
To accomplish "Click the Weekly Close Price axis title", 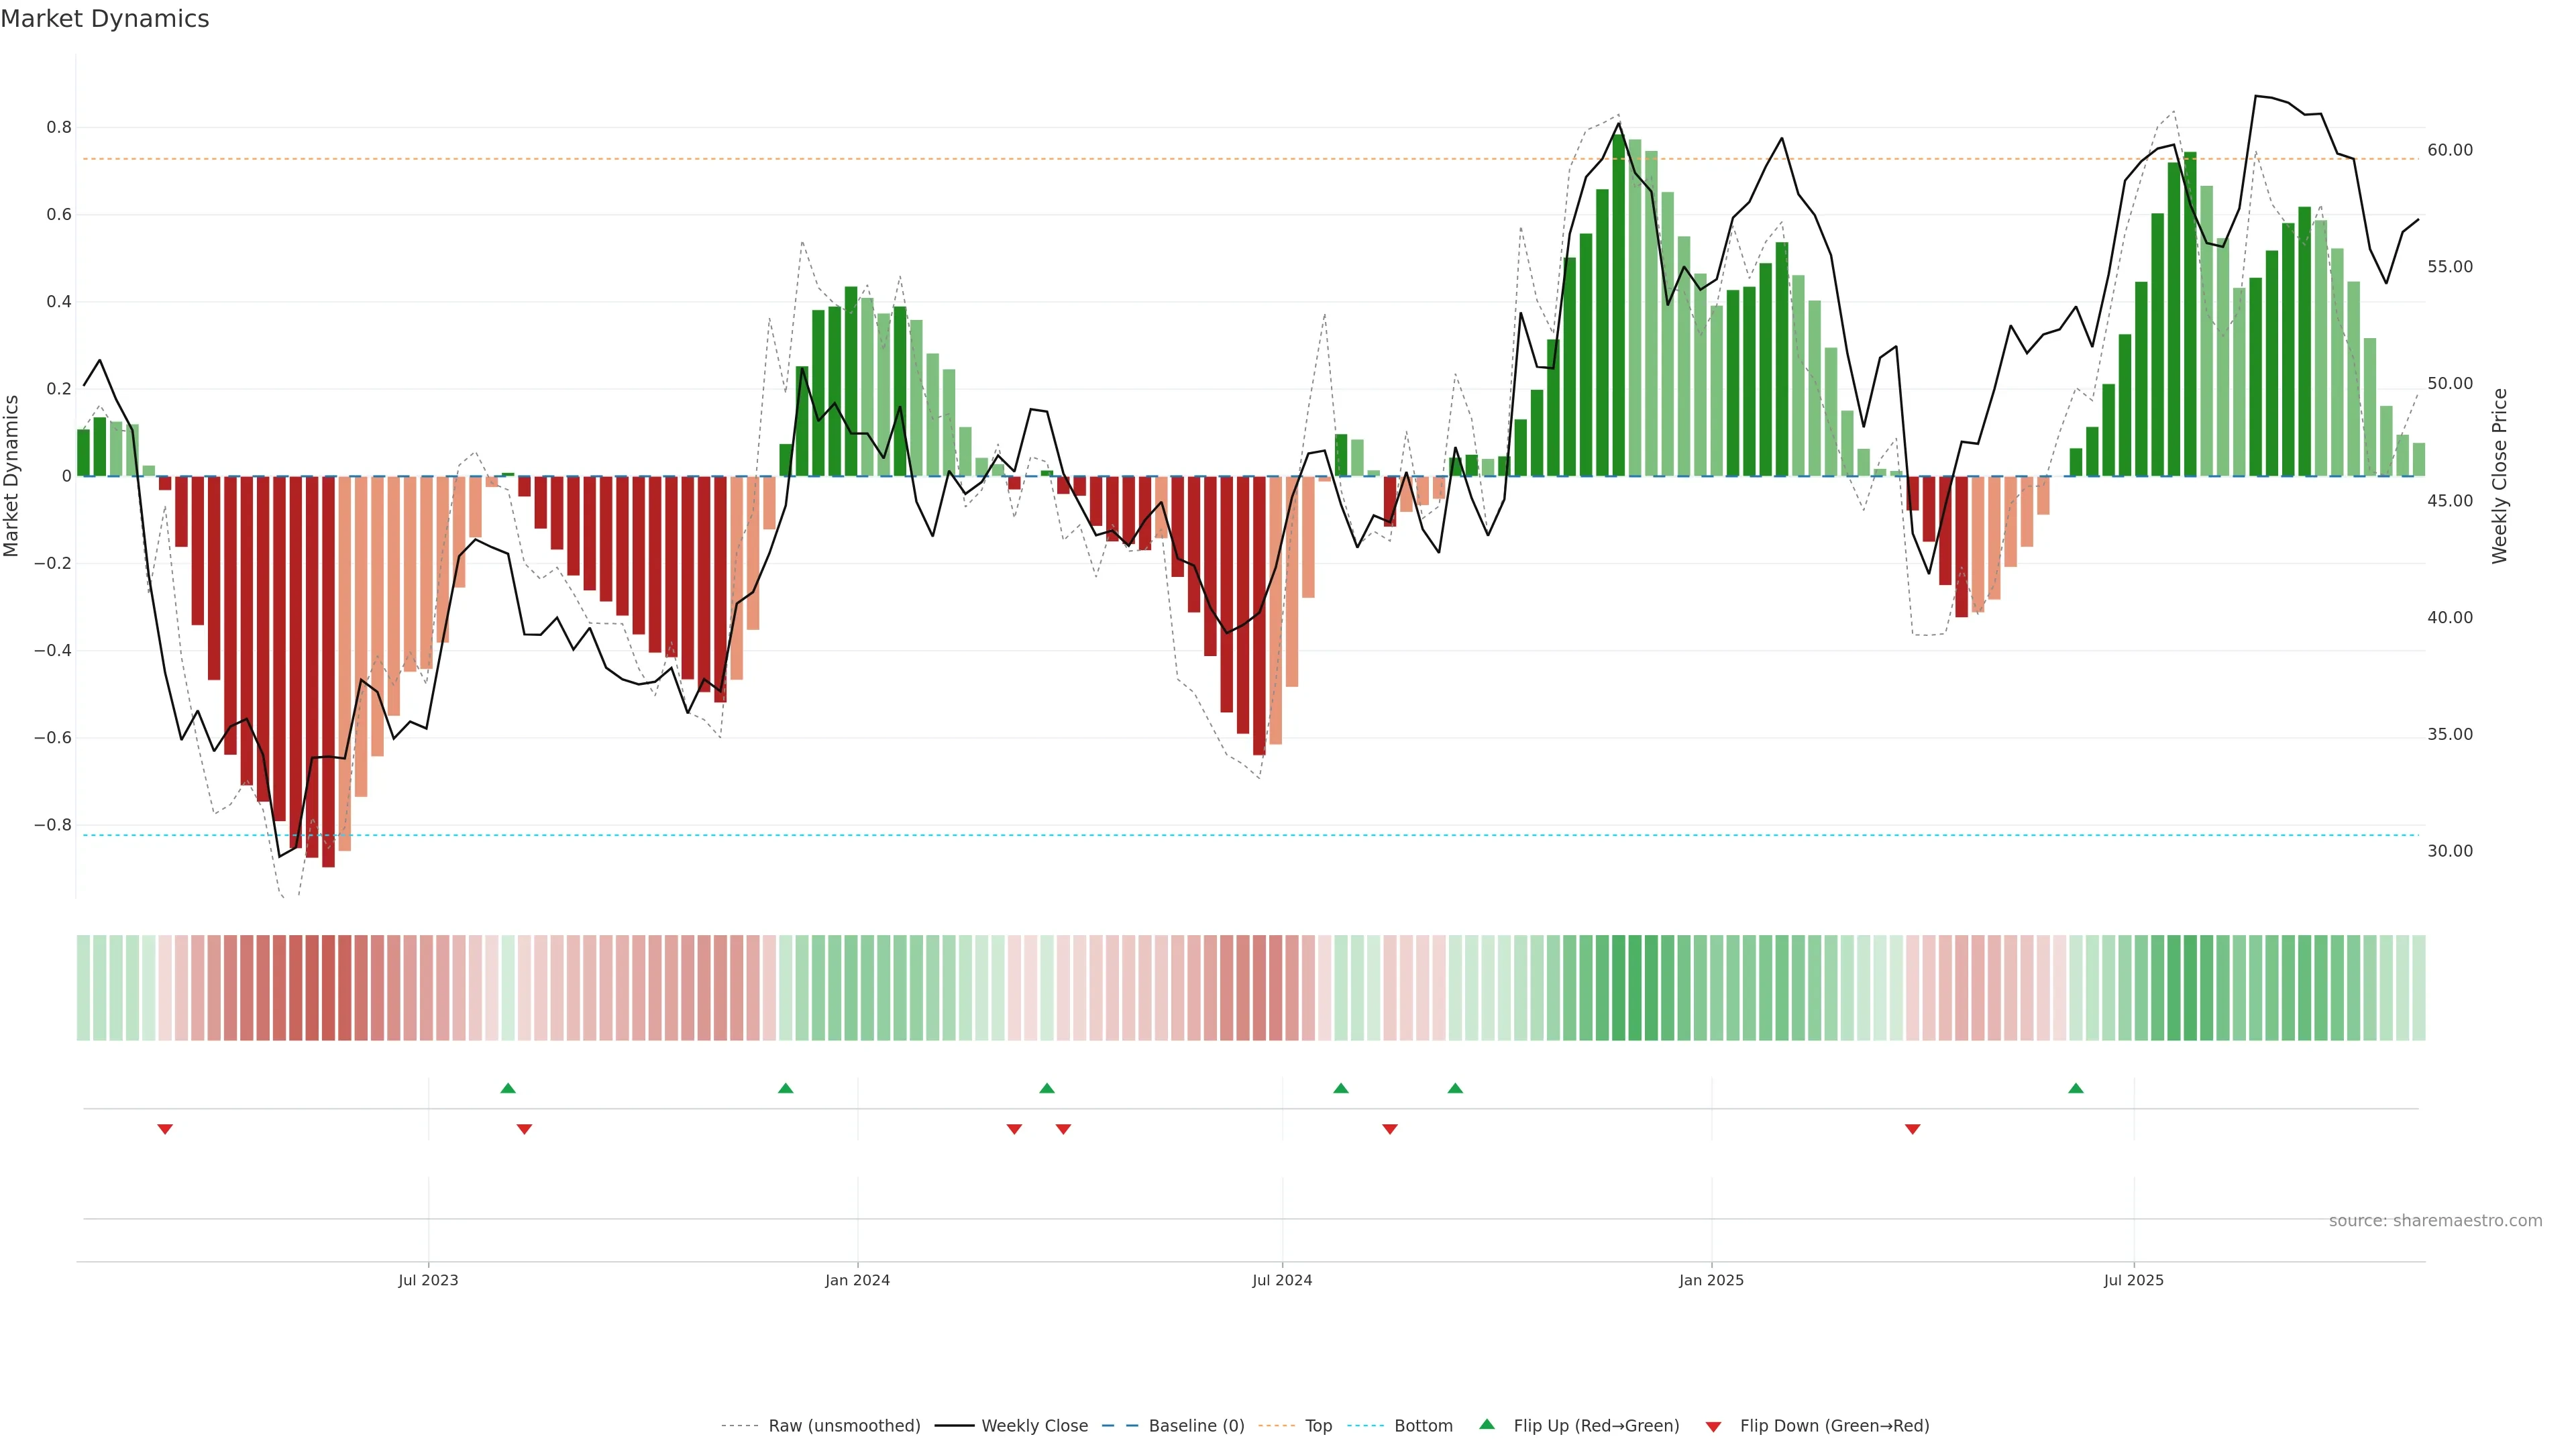I will click(x=2499, y=476).
